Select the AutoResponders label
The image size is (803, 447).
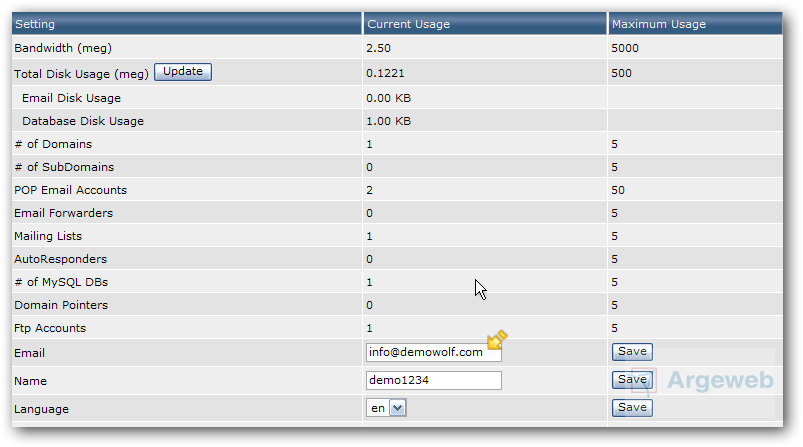[60, 259]
